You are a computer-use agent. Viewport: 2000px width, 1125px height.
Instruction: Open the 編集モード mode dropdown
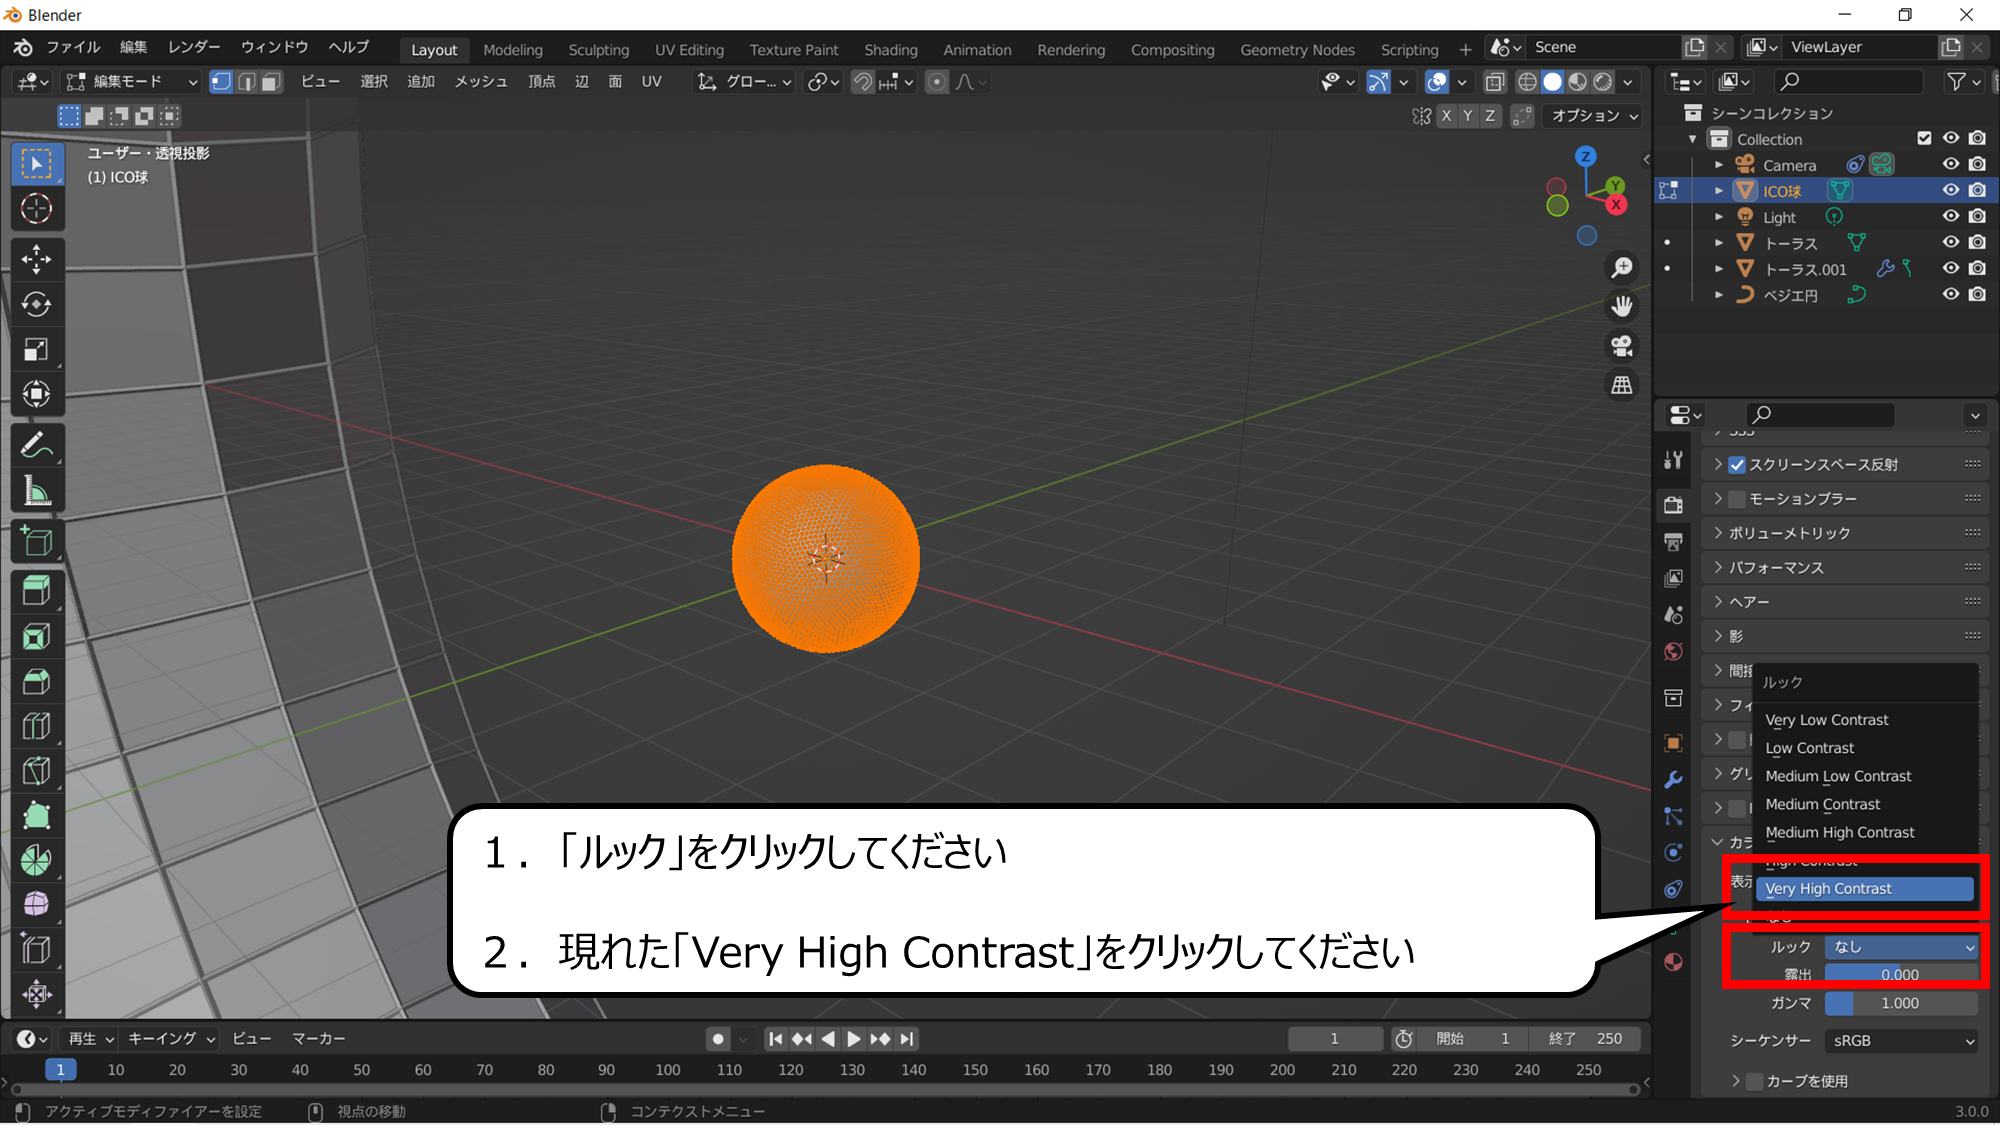(x=131, y=82)
